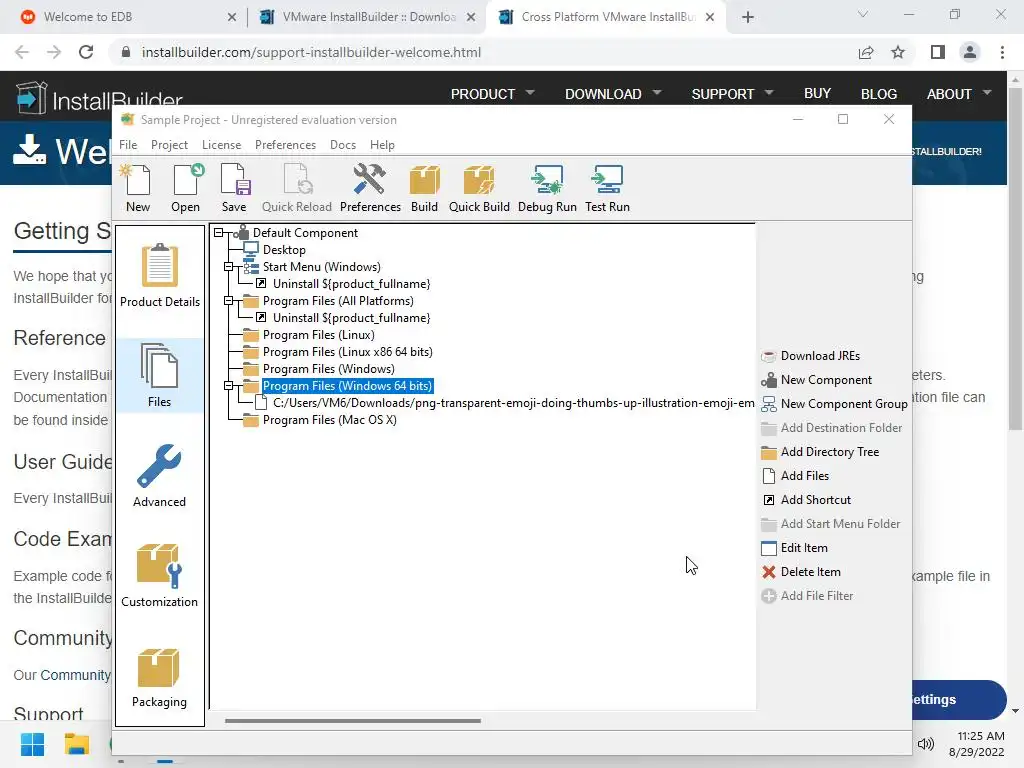This screenshot has height=768, width=1024.
Task: Switch to Welcome to EDB tab
Action: 124,17
